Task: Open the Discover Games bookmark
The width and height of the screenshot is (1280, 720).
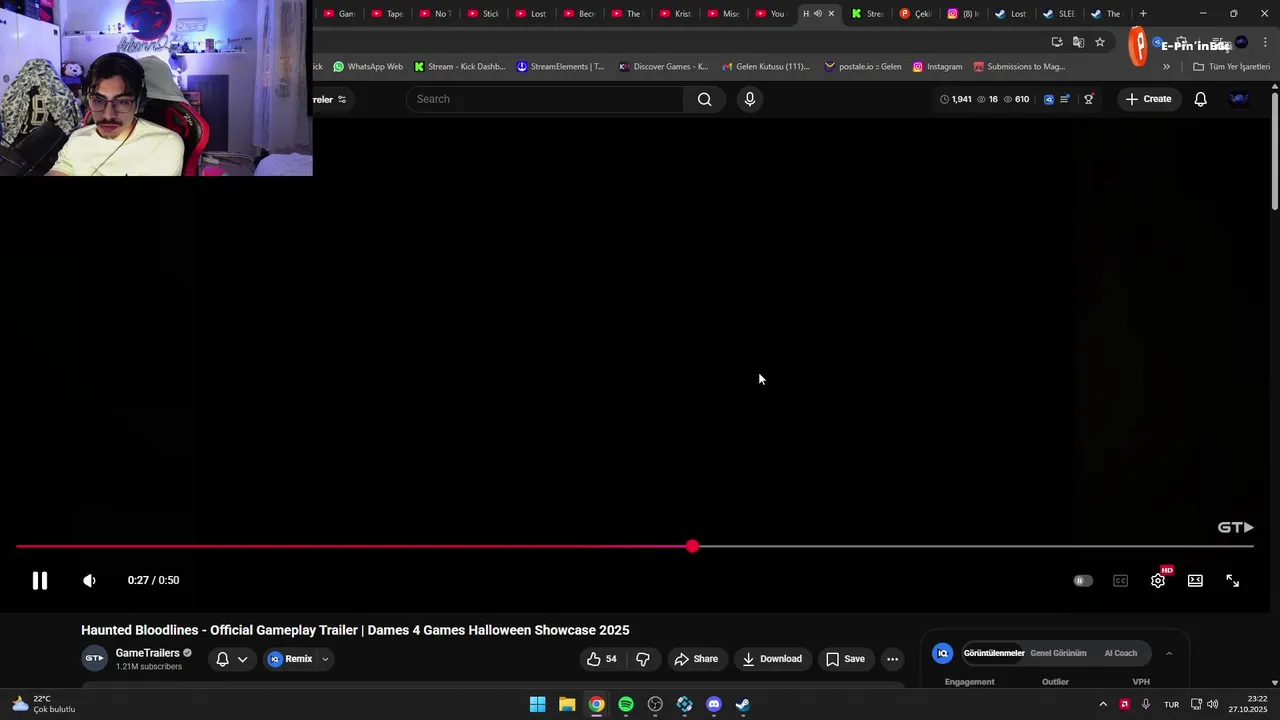Action: point(663,67)
